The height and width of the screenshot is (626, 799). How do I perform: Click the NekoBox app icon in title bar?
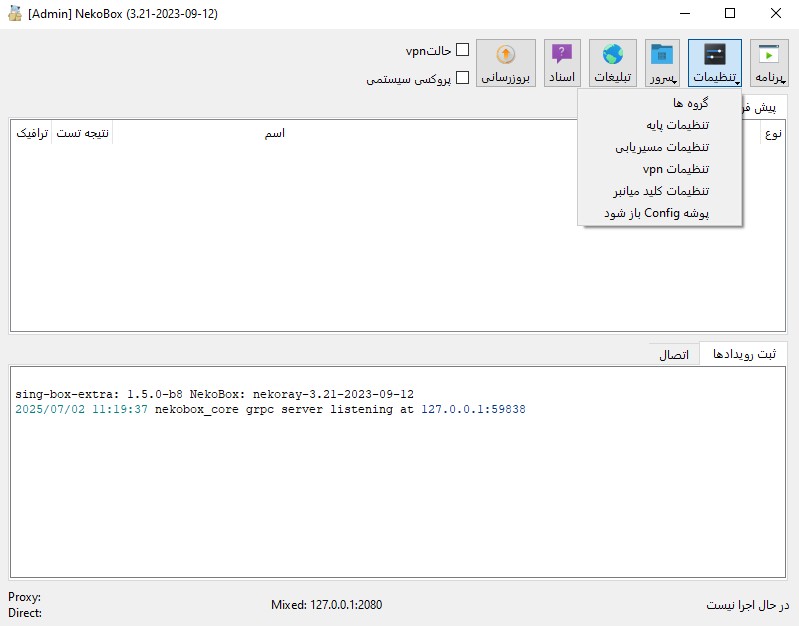15,14
